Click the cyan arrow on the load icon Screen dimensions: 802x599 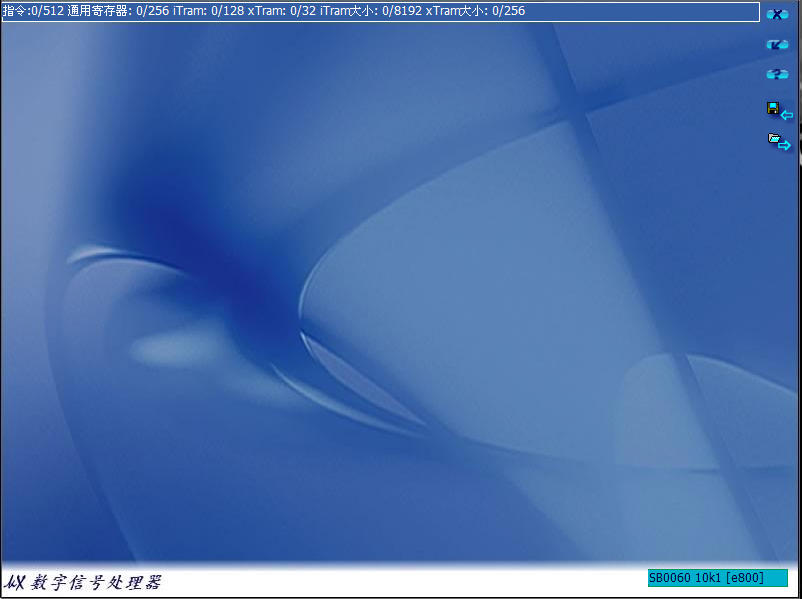pyautogui.click(x=785, y=146)
